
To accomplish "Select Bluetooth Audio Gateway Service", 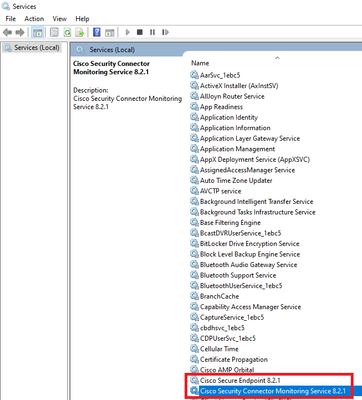I will [248, 265].
